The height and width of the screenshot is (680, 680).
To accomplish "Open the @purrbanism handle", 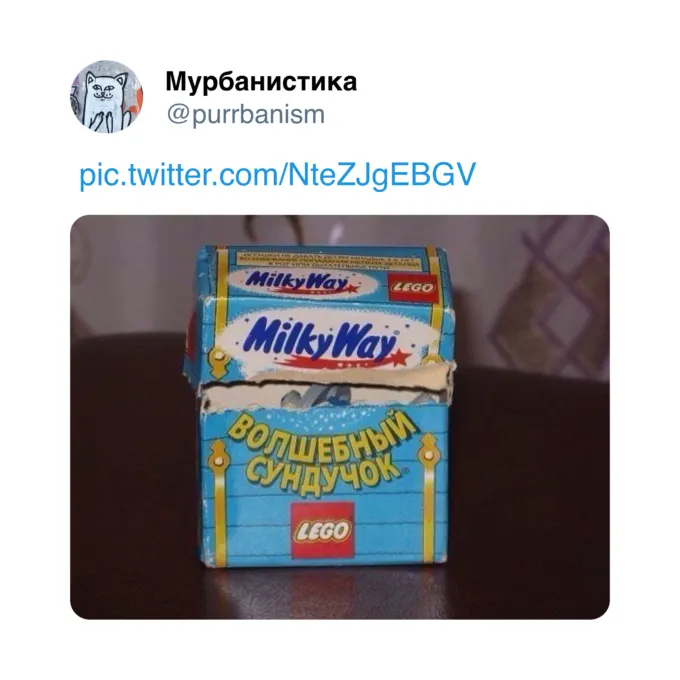I will [245, 114].
